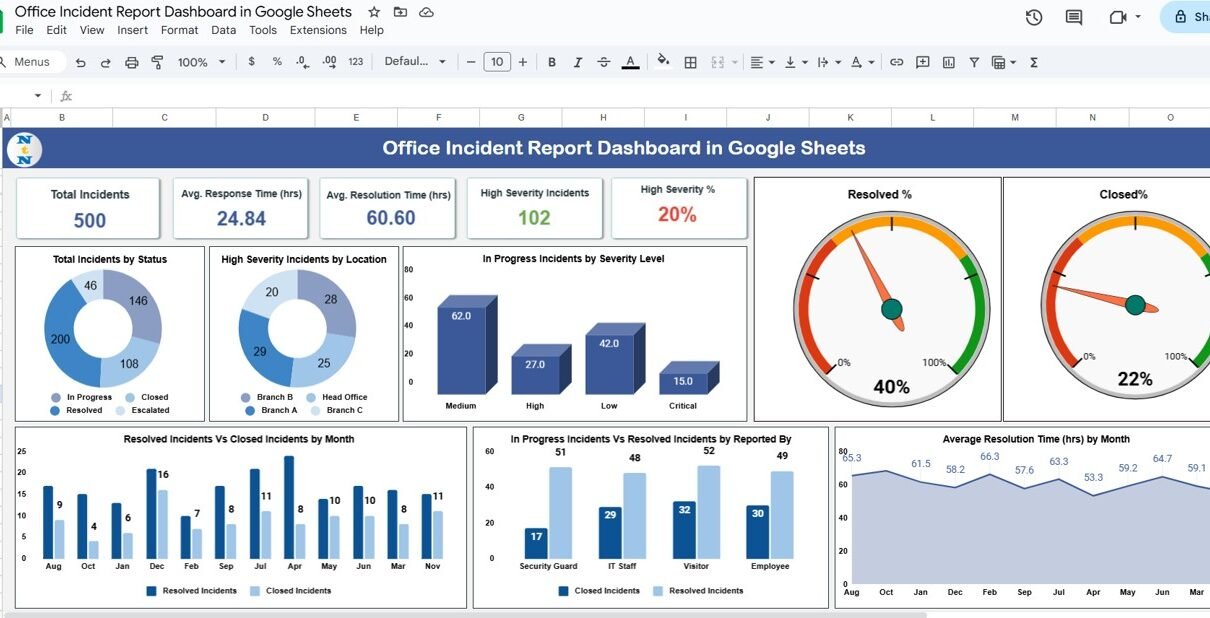Increase font size with plus button
This screenshot has height=618, width=1210.
[521, 62]
